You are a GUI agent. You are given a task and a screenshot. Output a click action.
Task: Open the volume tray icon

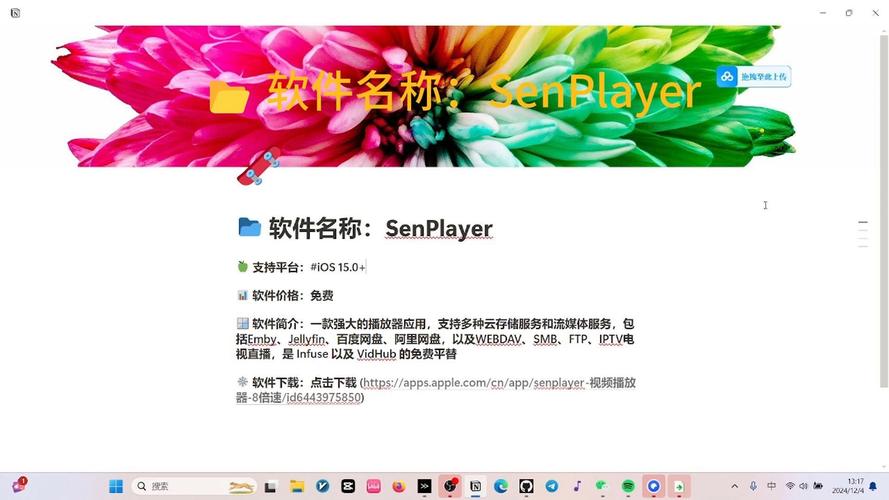click(x=803, y=486)
